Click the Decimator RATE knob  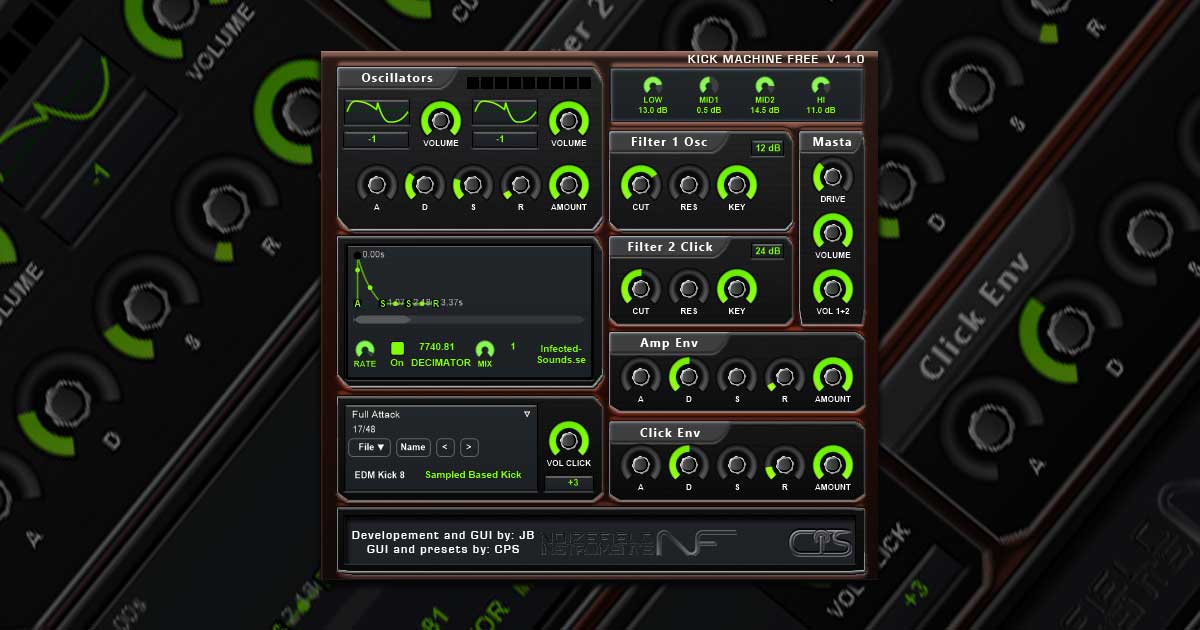365,348
